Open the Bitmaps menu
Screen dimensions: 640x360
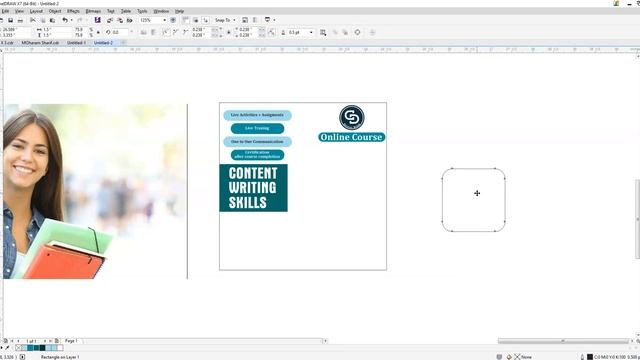(x=93, y=11)
